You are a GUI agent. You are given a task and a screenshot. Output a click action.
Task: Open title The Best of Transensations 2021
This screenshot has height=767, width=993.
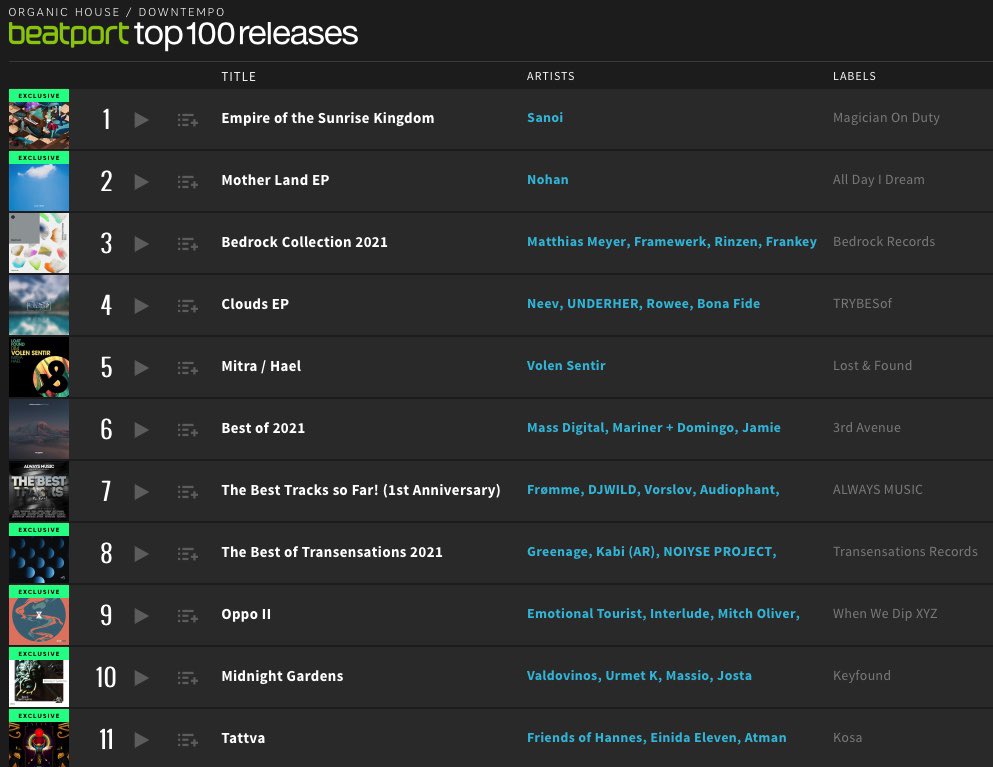332,552
